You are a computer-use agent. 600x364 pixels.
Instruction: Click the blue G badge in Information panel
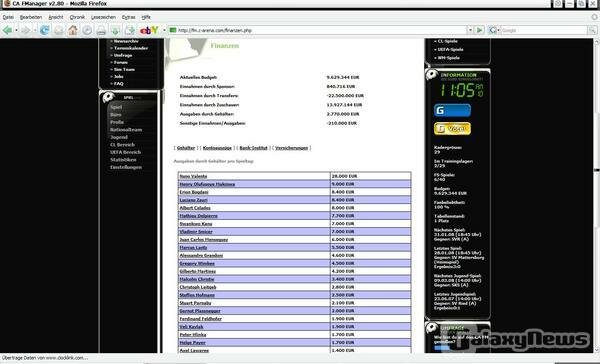(x=452, y=111)
